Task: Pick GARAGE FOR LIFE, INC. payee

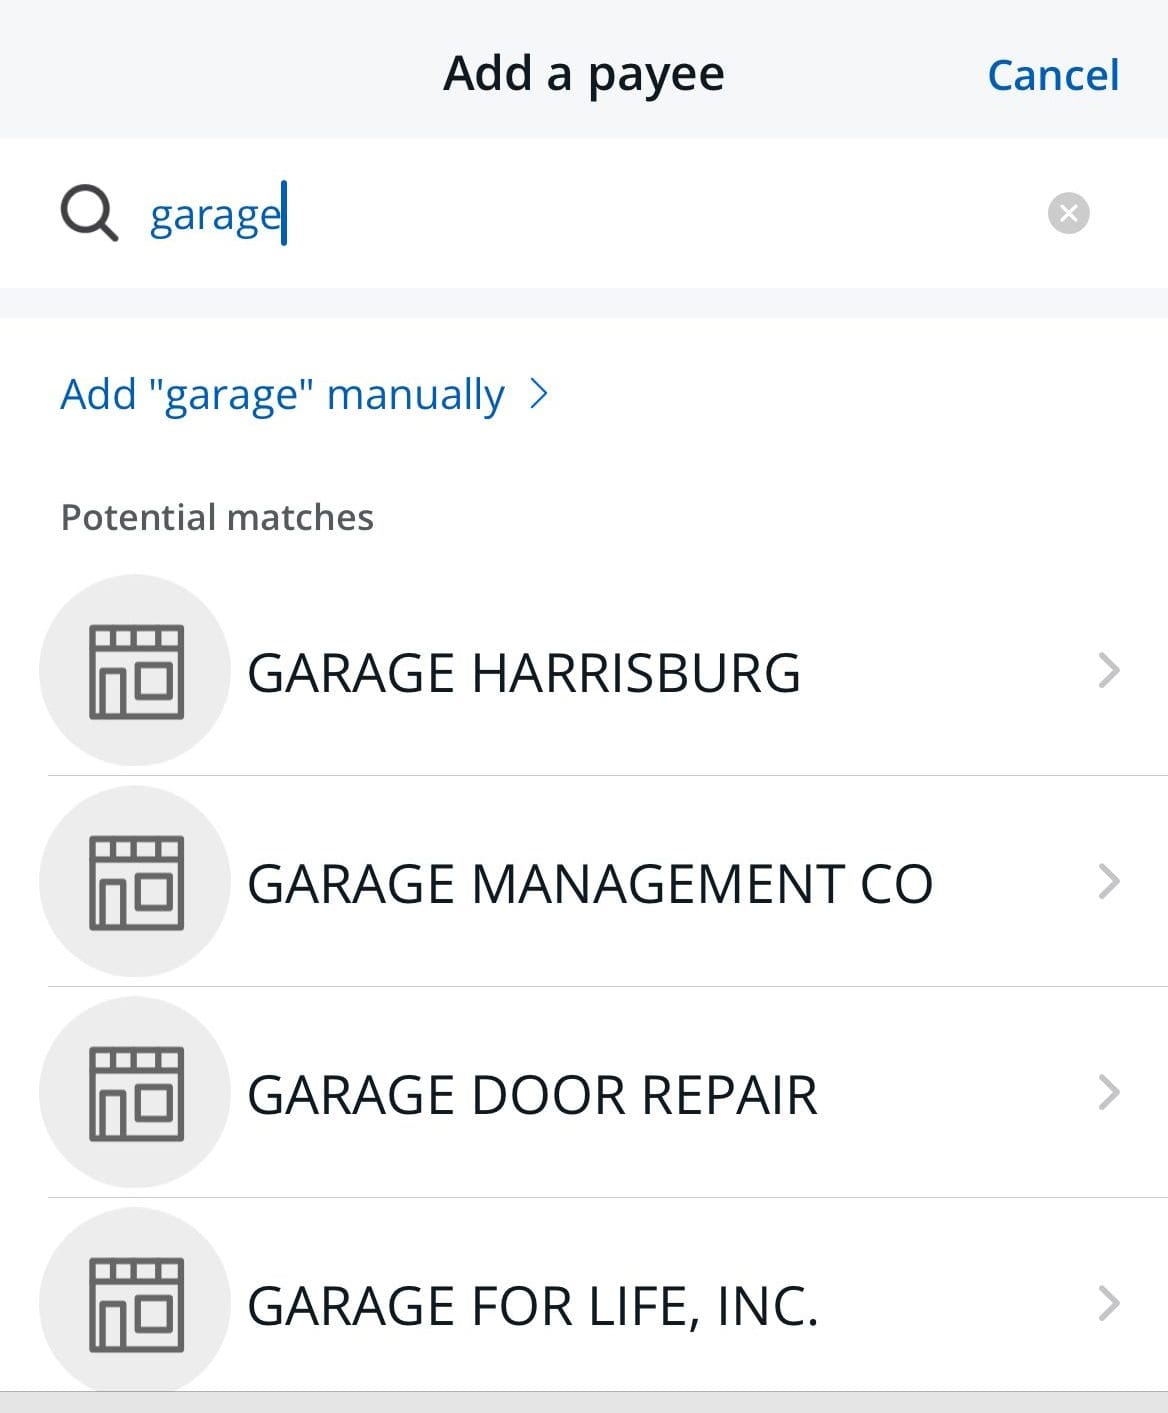Action: 533,1306
